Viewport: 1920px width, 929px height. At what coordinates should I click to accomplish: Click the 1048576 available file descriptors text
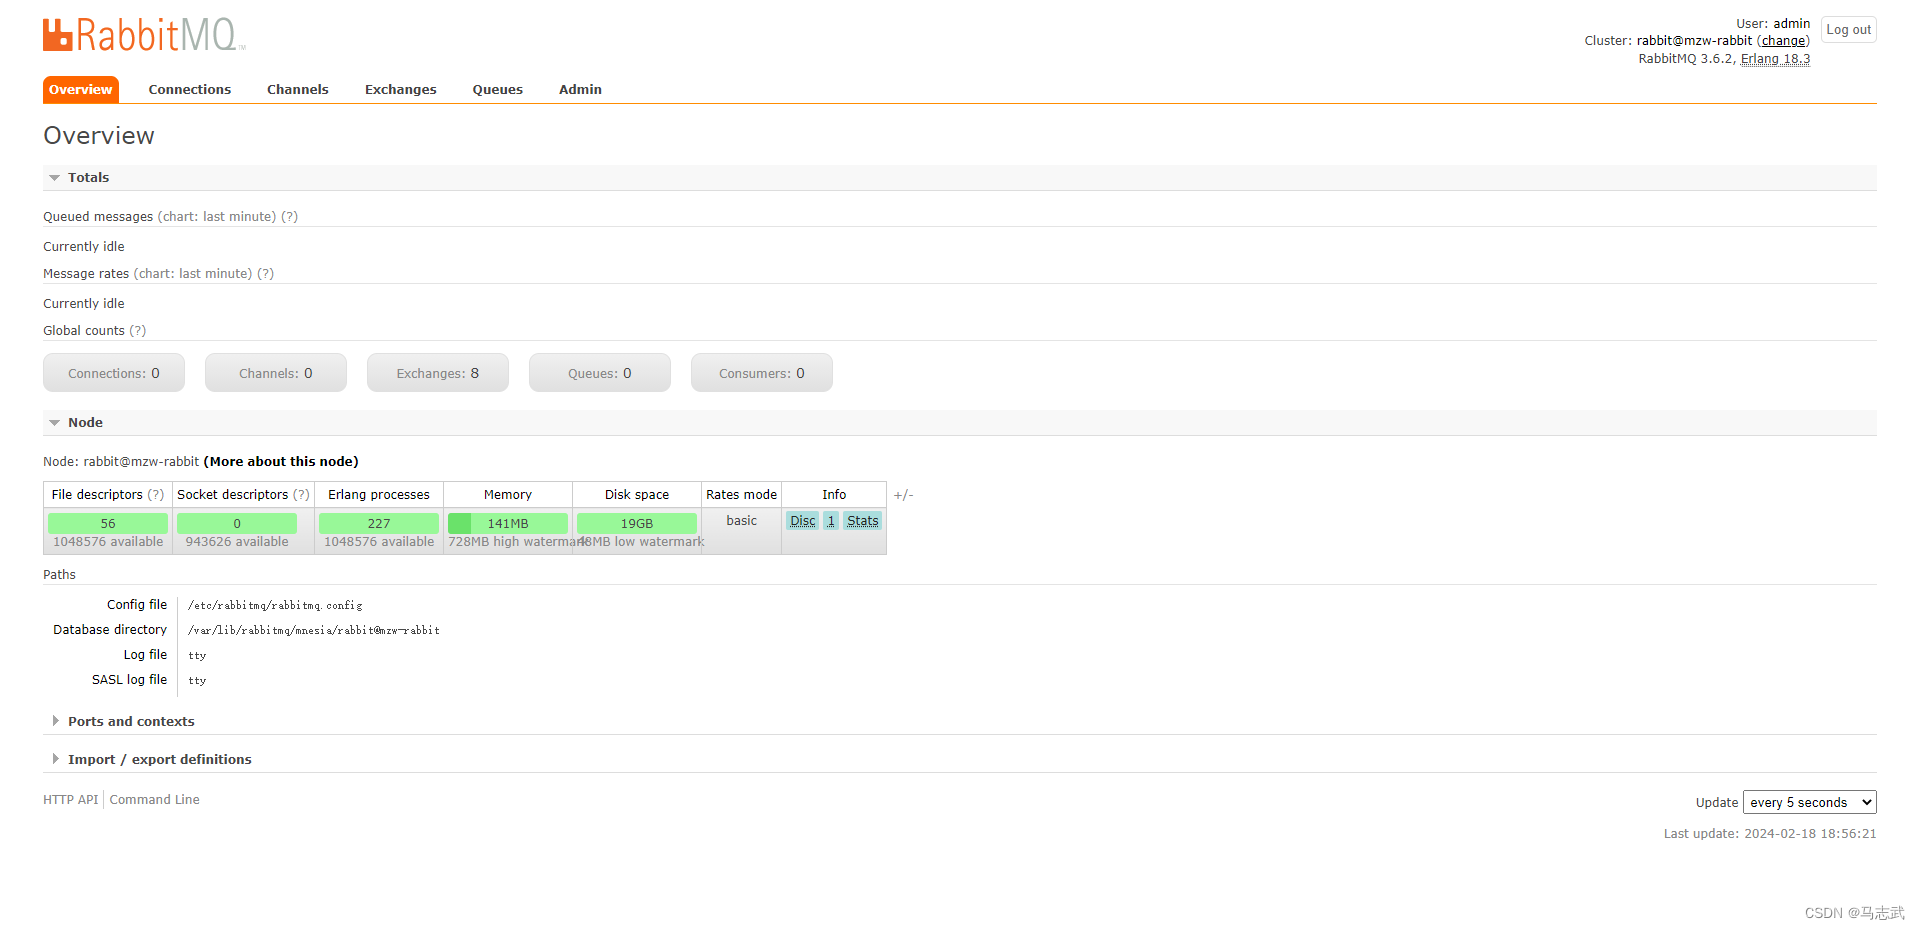click(108, 542)
